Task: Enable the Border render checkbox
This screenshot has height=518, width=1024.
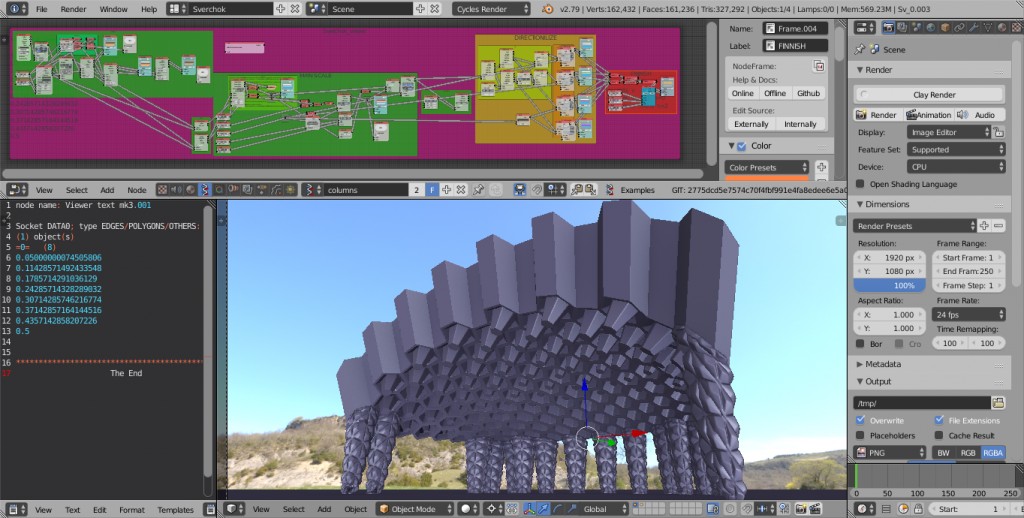Action: pos(860,344)
